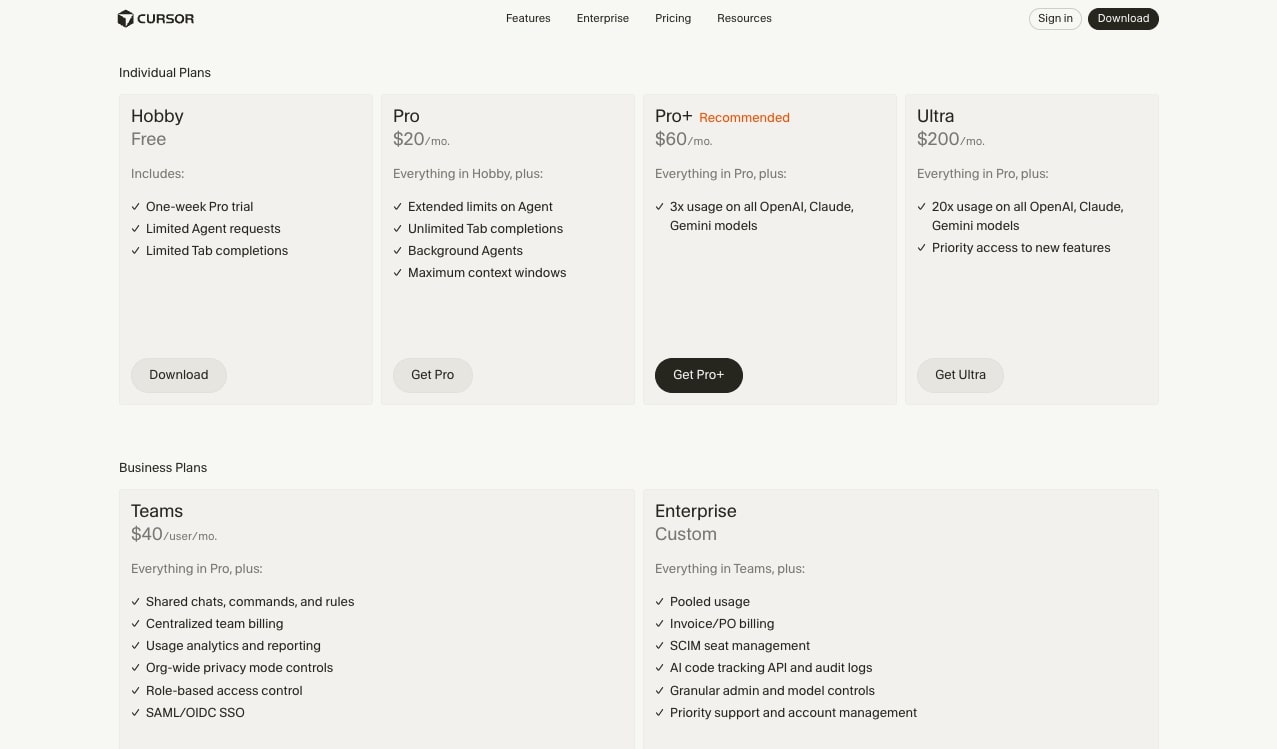This screenshot has height=749, width=1277.
Task: Click the Get Pro+ button
Action: point(698,375)
